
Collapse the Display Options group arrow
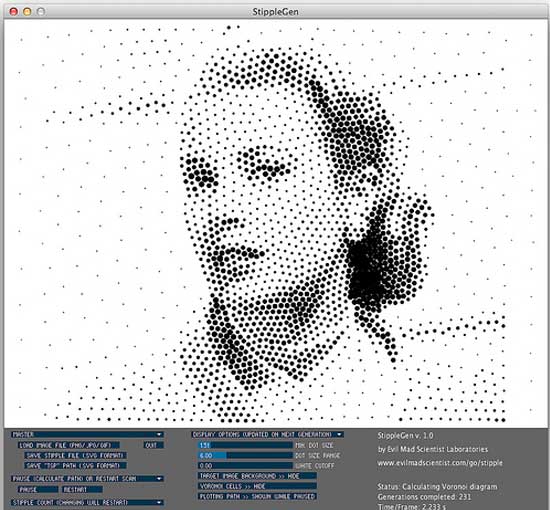point(339,435)
